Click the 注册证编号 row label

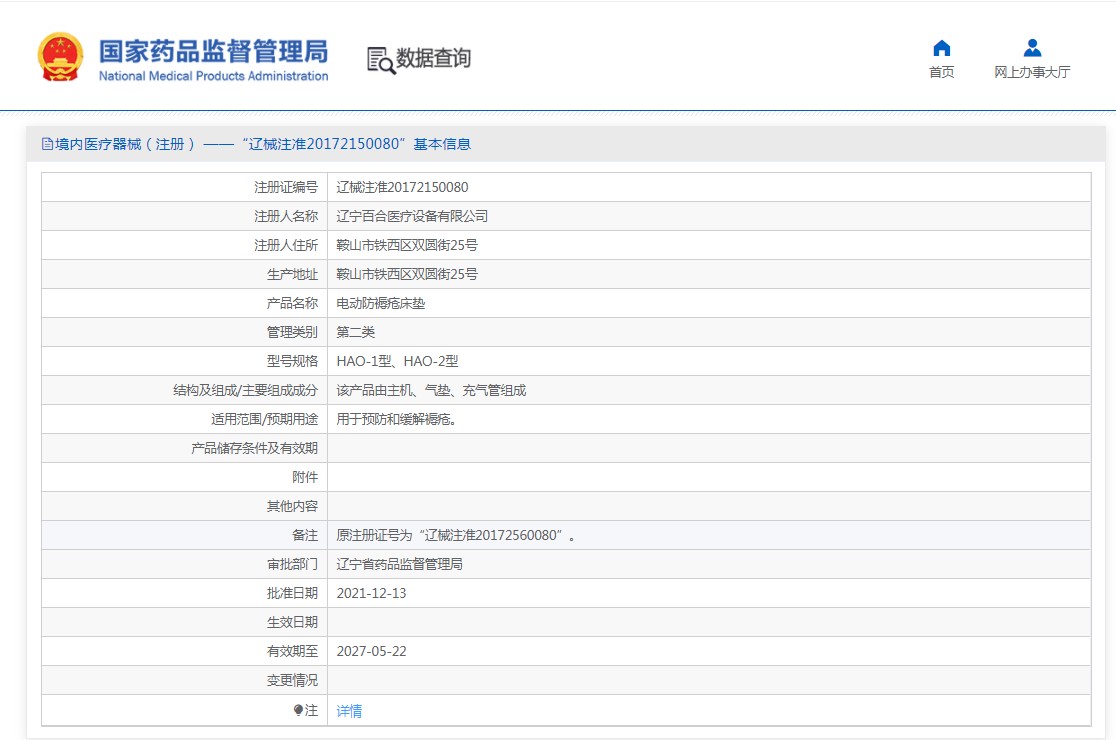pyautogui.click(x=286, y=187)
